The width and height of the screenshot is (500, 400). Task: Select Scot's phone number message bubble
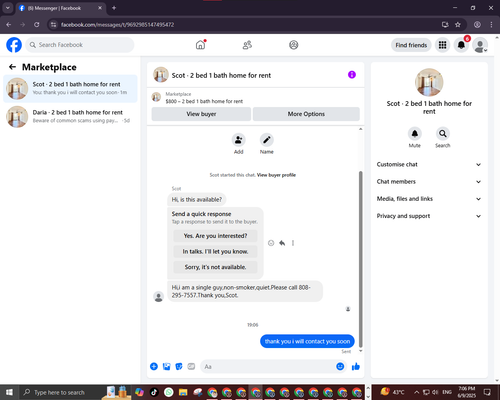pyautogui.click(x=245, y=291)
